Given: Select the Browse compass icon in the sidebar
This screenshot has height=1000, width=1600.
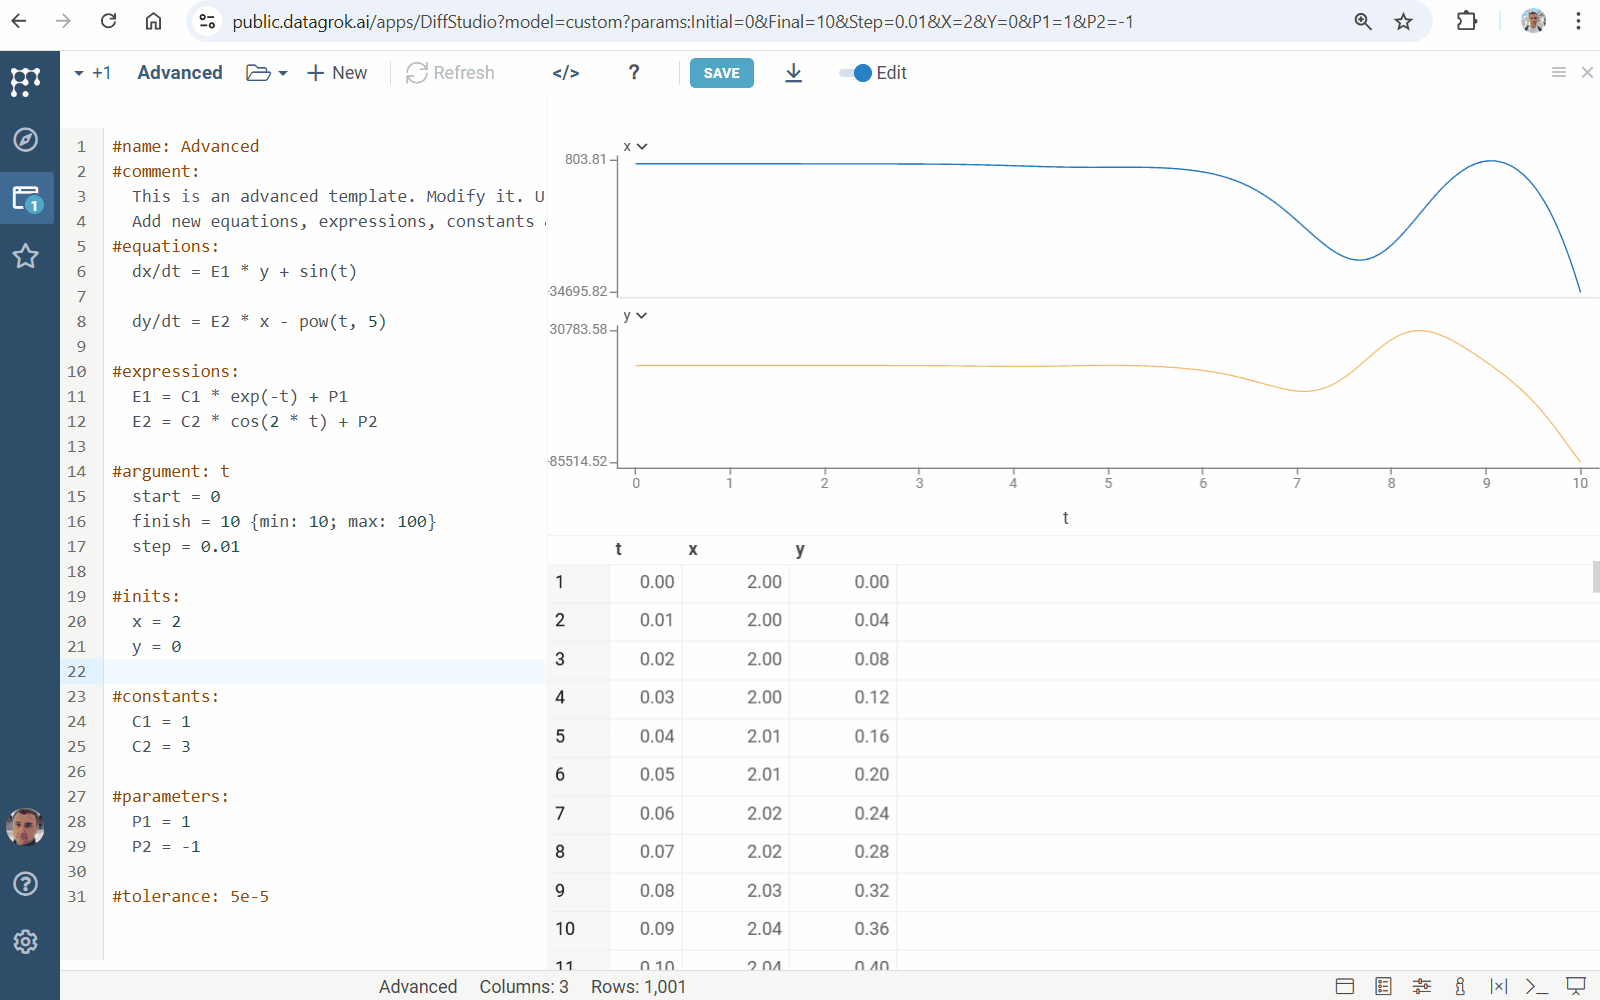Looking at the screenshot, I should pos(25,140).
